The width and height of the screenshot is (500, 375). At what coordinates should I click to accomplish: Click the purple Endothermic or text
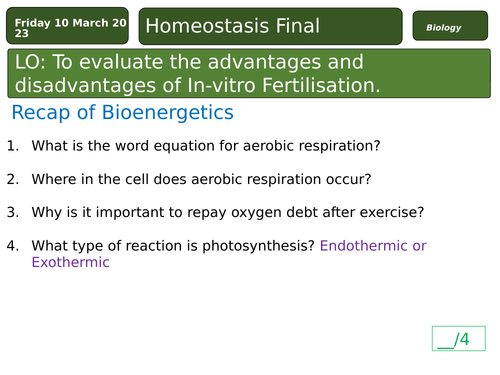click(x=373, y=246)
